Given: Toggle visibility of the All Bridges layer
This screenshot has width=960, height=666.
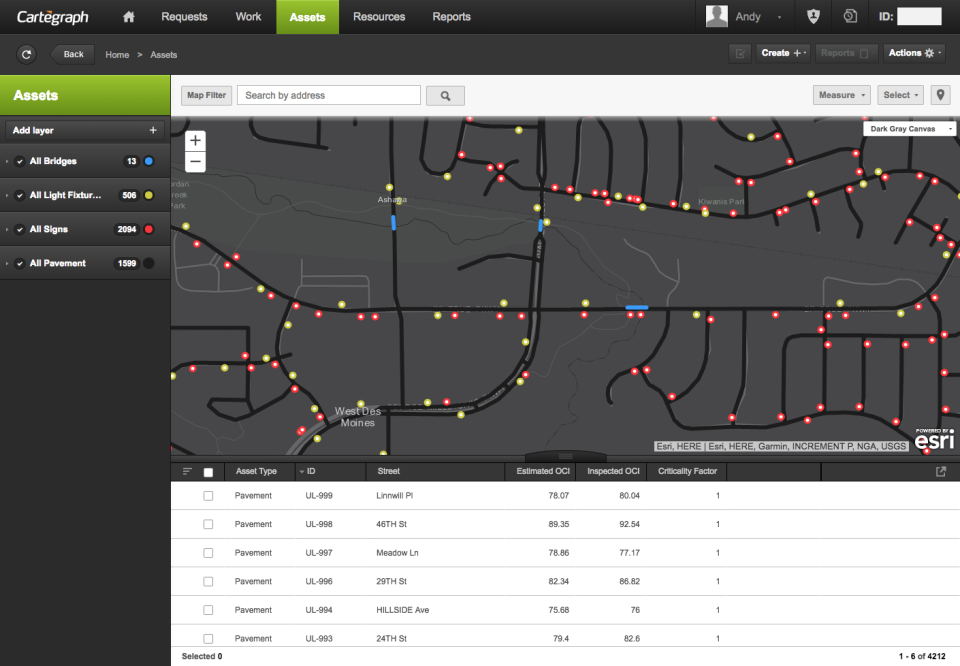Looking at the screenshot, I should [18, 160].
